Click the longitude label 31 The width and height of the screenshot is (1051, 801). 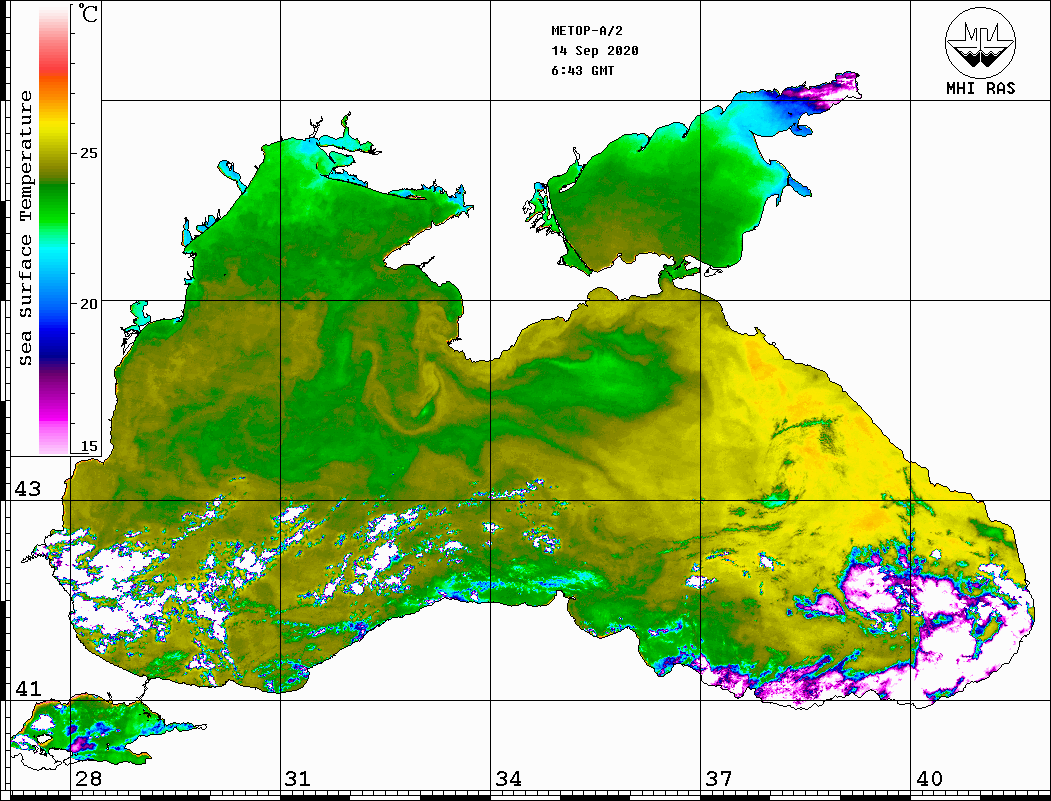[x=298, y=778]
